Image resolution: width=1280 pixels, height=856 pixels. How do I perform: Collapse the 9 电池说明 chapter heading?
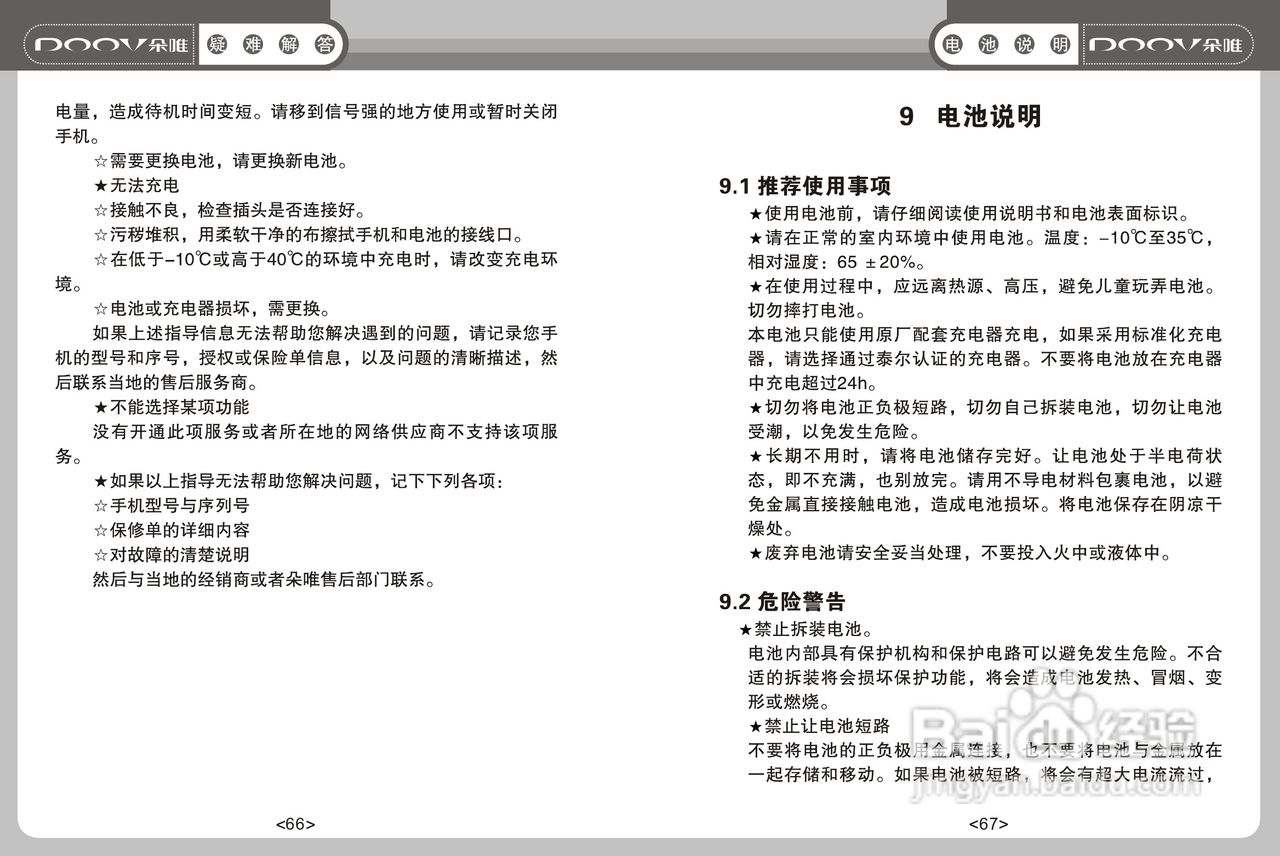click(971, 116)
